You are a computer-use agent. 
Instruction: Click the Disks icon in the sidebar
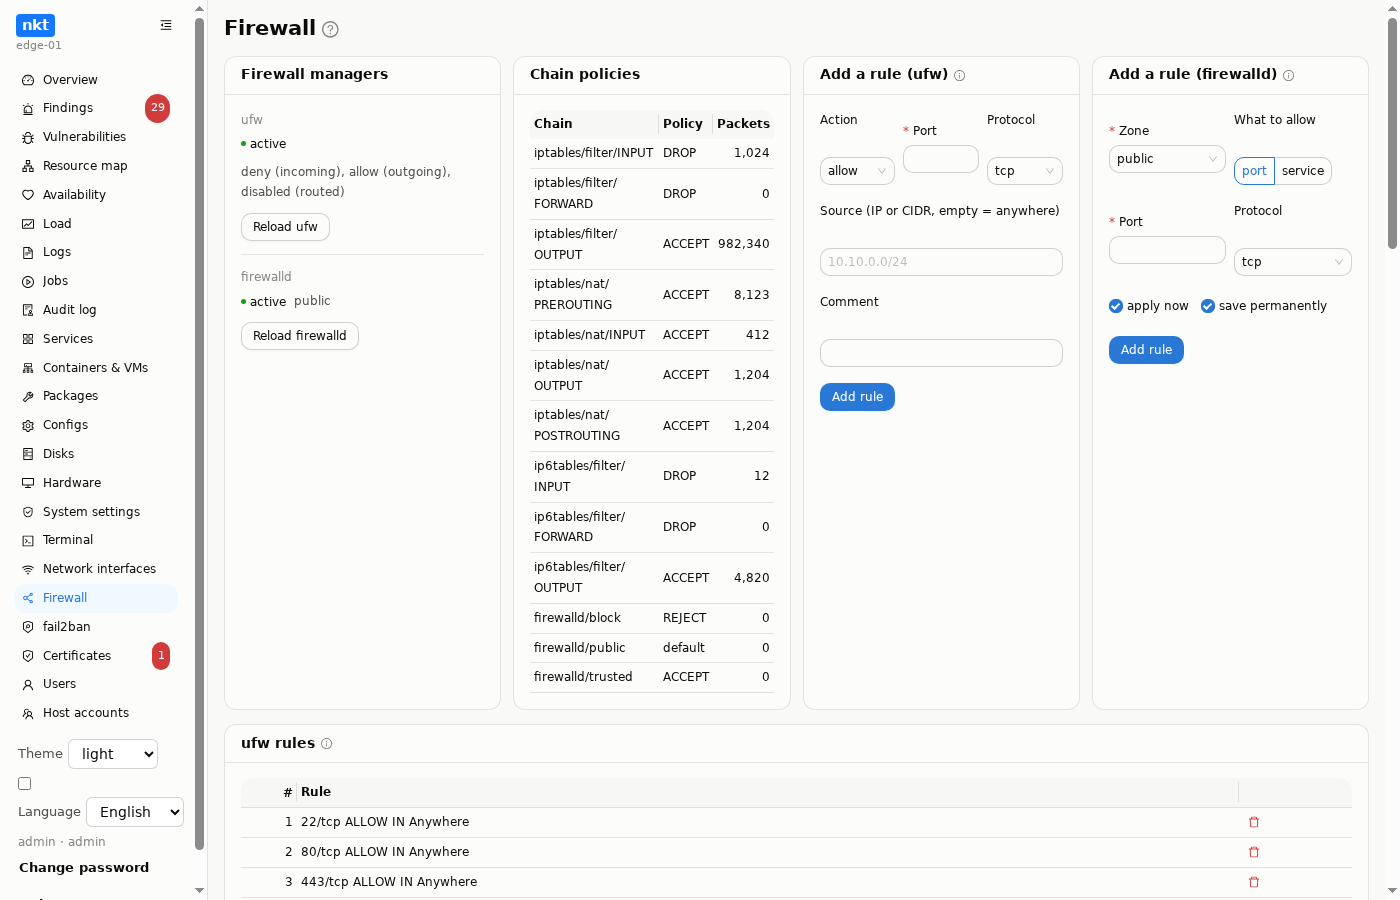[28, 454]
